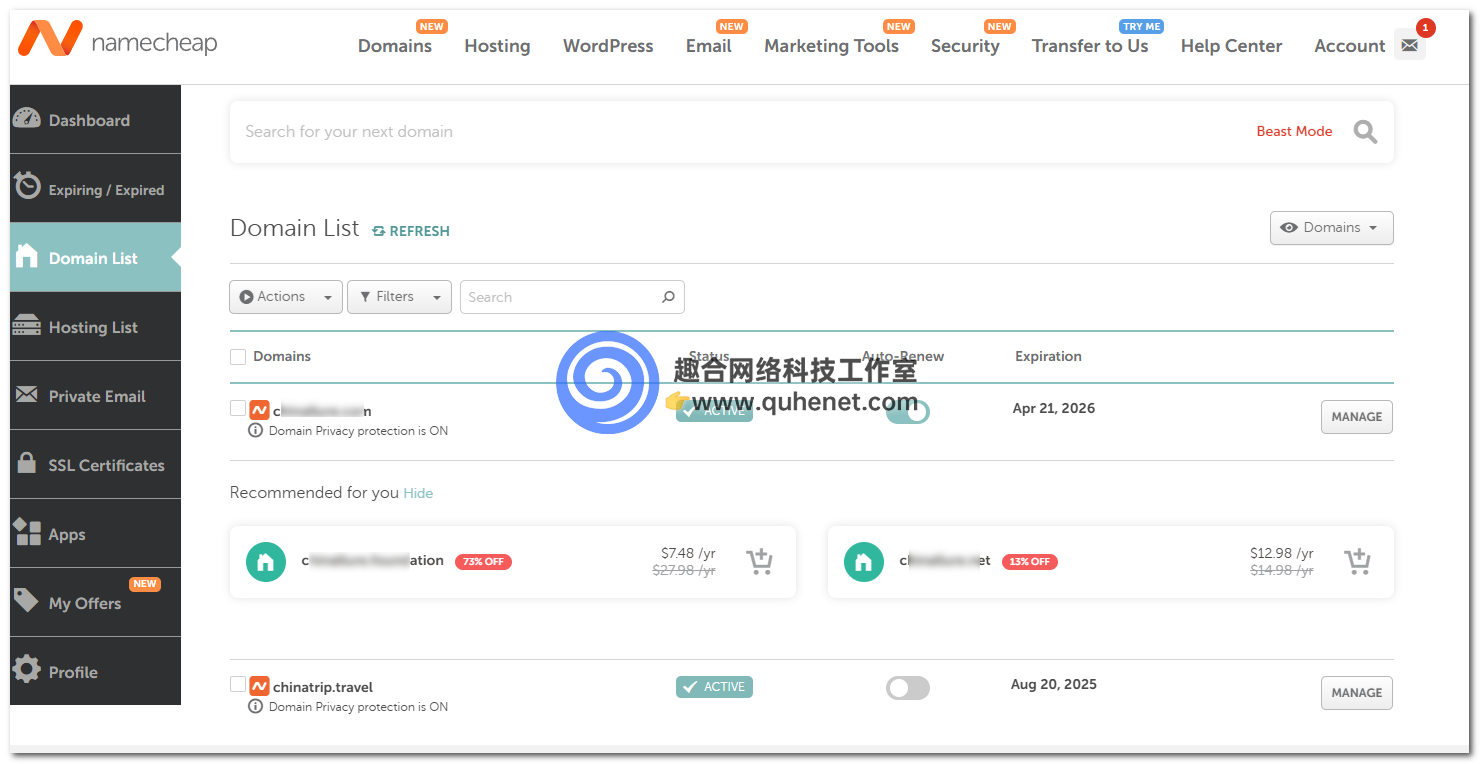Open the Account menu
This screenshot has height=764, width=1480.
(x=1350, y=46)
